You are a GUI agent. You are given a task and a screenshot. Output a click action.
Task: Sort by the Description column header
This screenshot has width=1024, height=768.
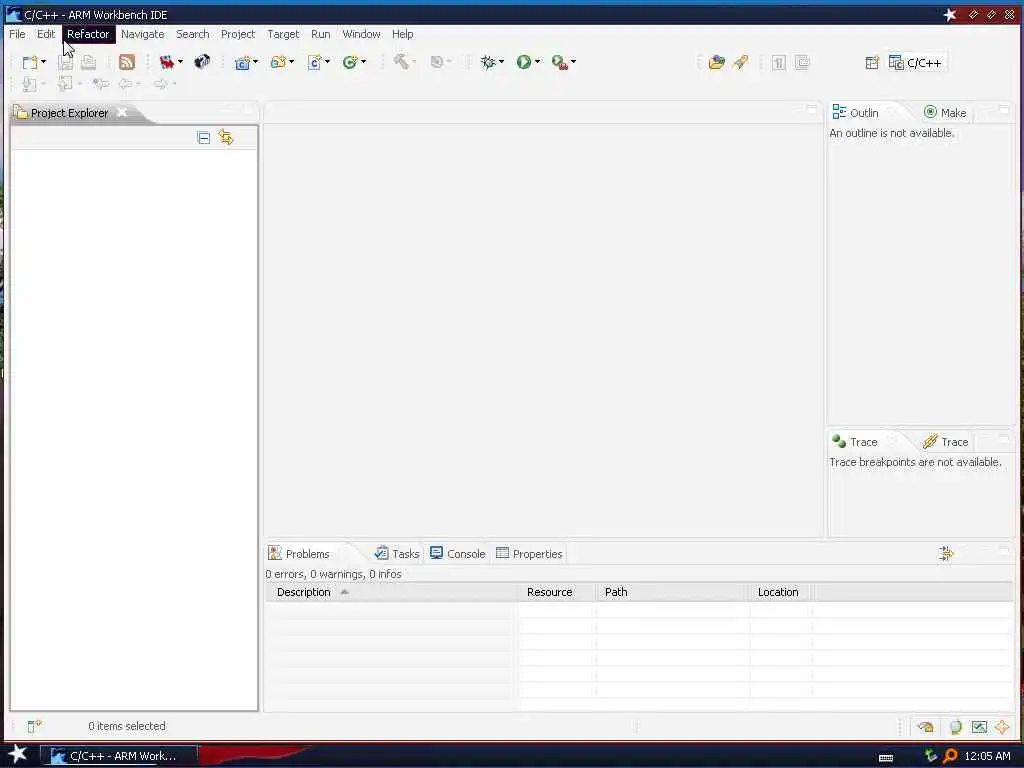click(x=392, y=592)
